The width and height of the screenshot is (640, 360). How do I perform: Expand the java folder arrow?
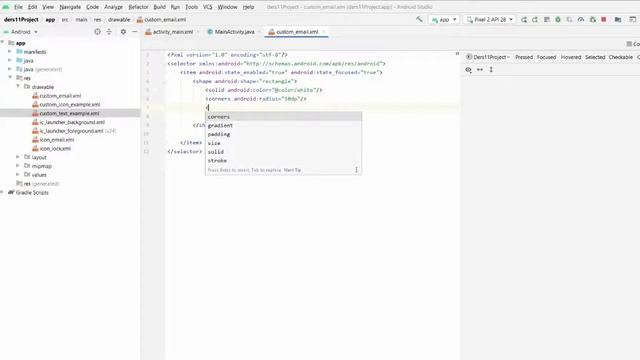click(x=10, y=60)
